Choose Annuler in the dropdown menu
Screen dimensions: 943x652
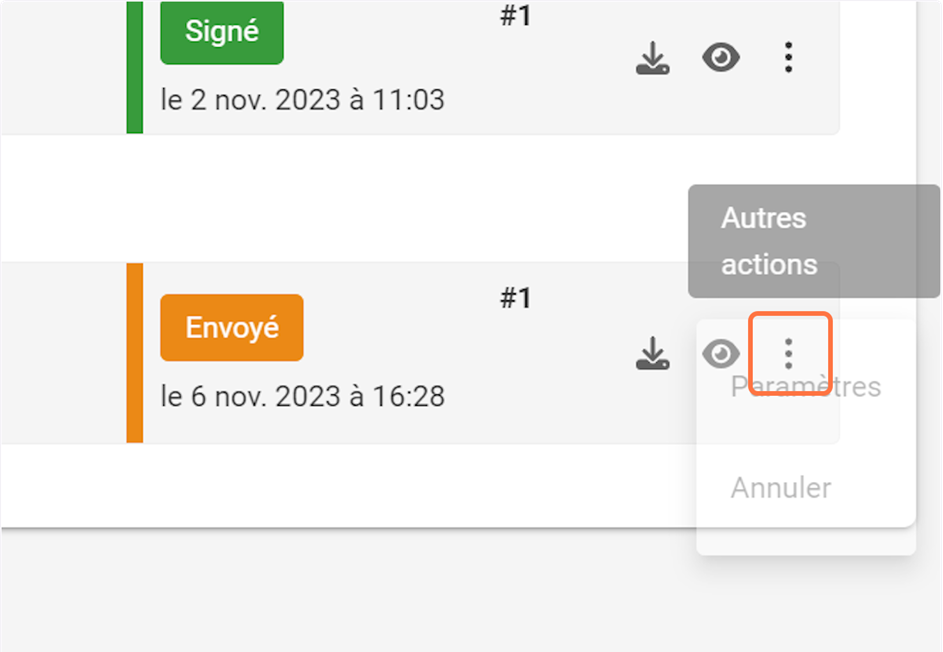[781, 488]
